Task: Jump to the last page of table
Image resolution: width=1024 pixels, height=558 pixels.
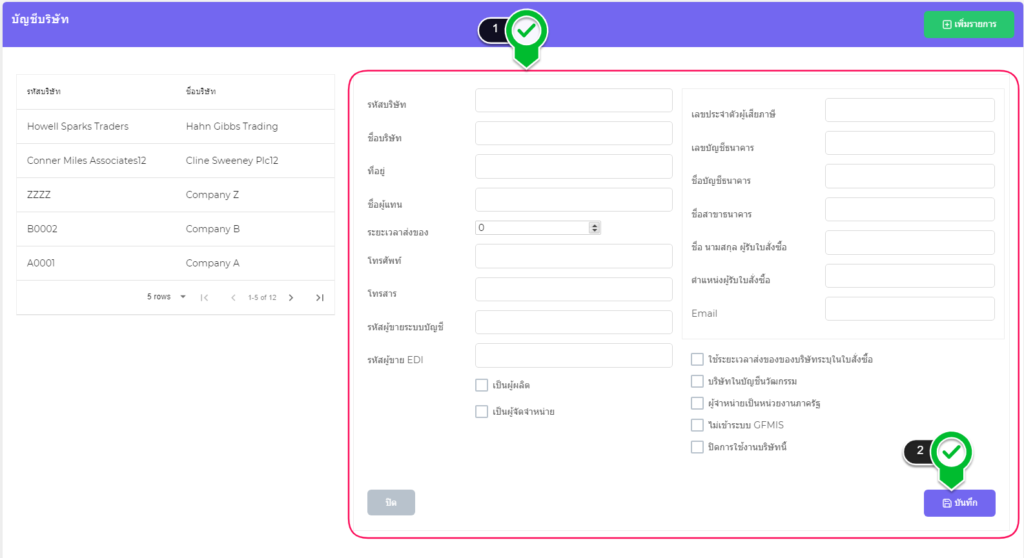Action: click(x=320, y=297)
